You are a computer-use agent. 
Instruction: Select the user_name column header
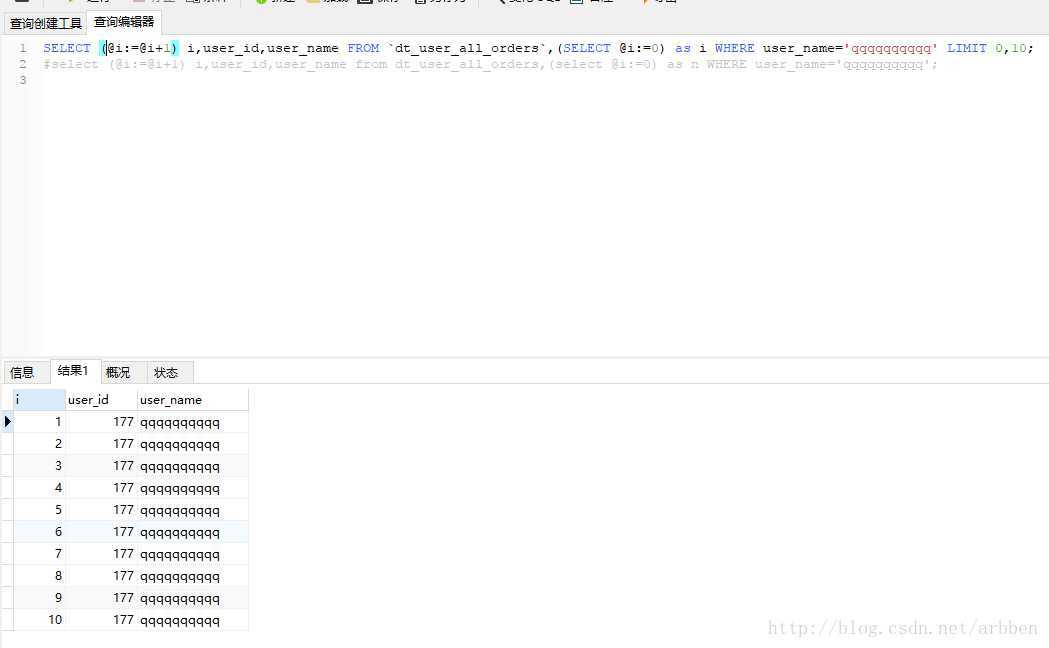[x=193, y=400]
